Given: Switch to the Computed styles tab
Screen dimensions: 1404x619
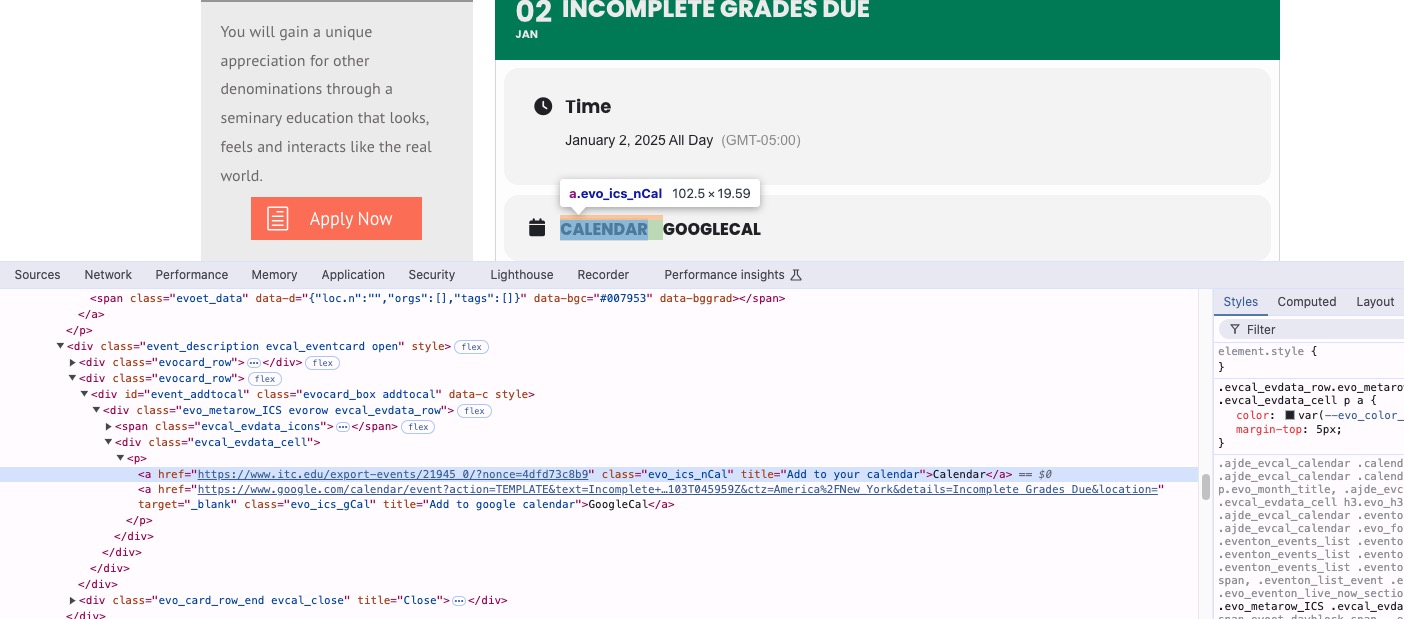Looking at the screenshot, I should tap(1306, 302).
